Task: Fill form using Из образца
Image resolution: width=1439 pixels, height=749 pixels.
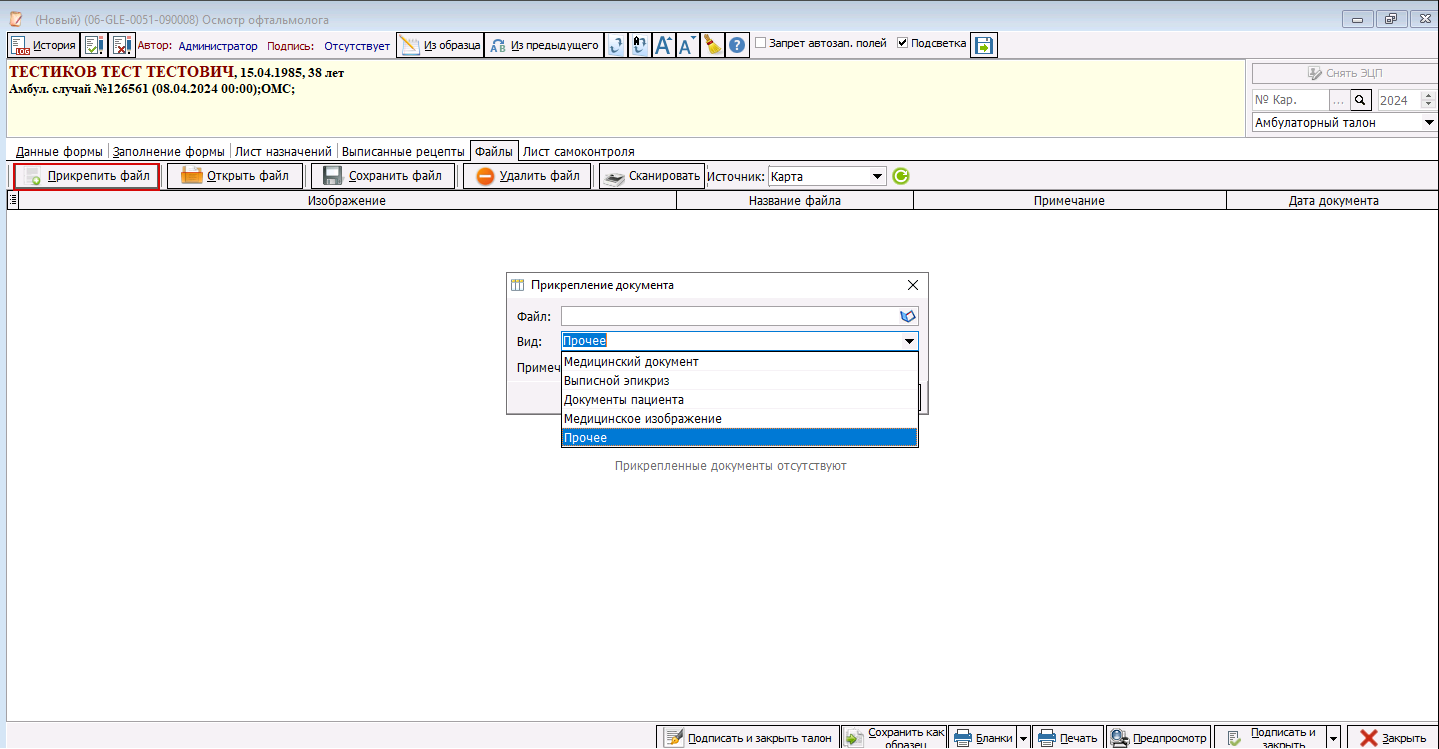Action: pos(441,45)
